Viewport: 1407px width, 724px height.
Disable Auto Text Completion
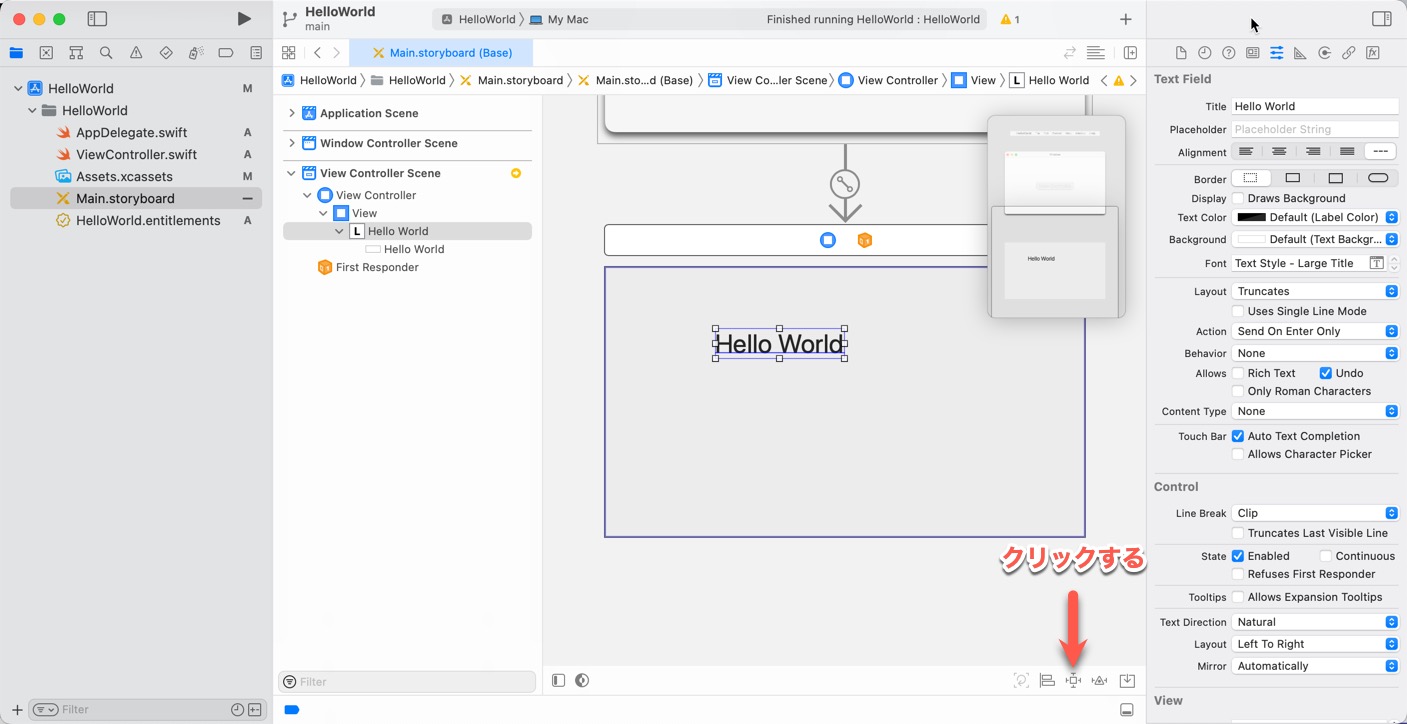[x=1238, y=436]
